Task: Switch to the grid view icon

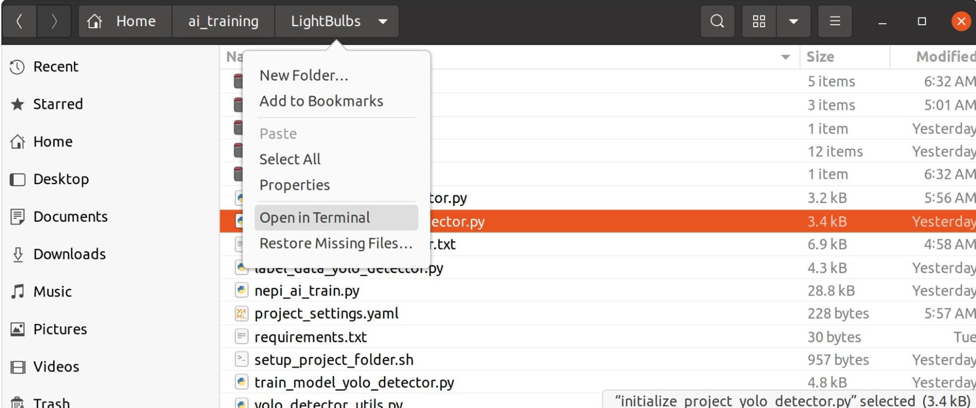Action: [759, 21]
